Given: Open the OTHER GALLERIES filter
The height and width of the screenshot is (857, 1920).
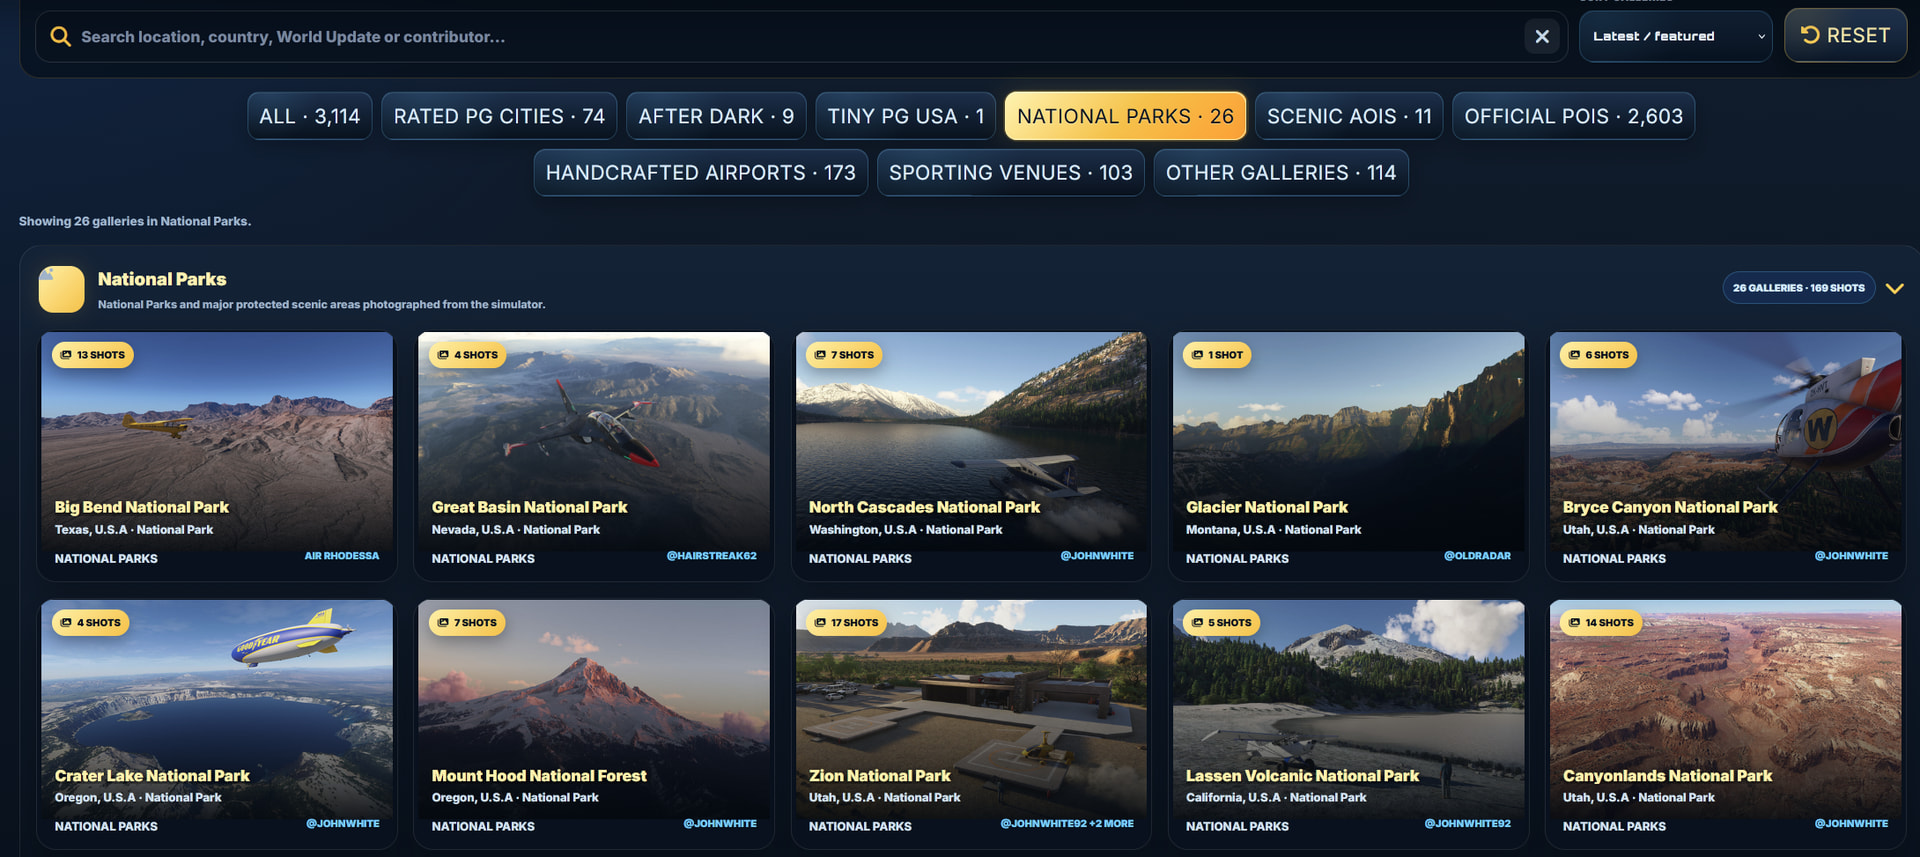Looking at the screenshot, I should click(1281, 173).
